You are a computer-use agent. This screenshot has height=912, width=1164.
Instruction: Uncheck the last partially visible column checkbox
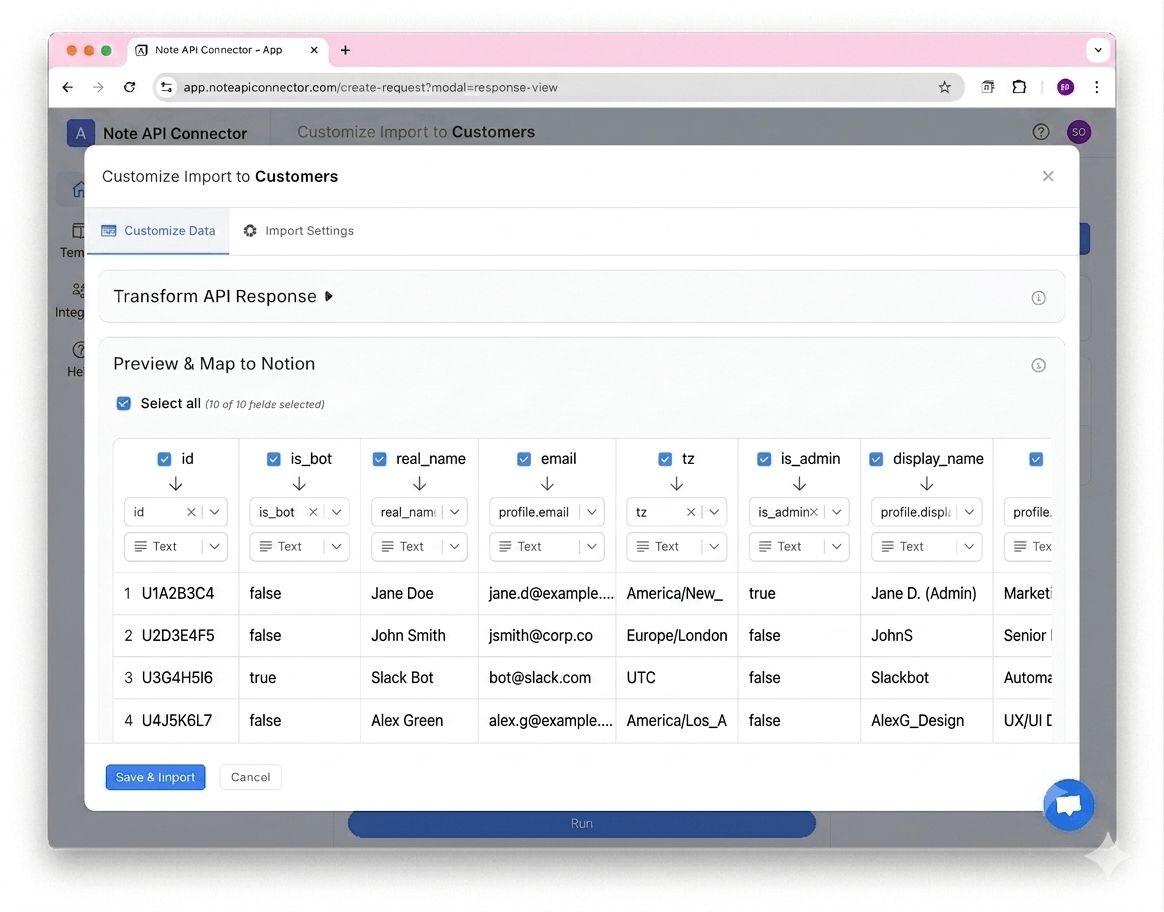coord(1036,459)
